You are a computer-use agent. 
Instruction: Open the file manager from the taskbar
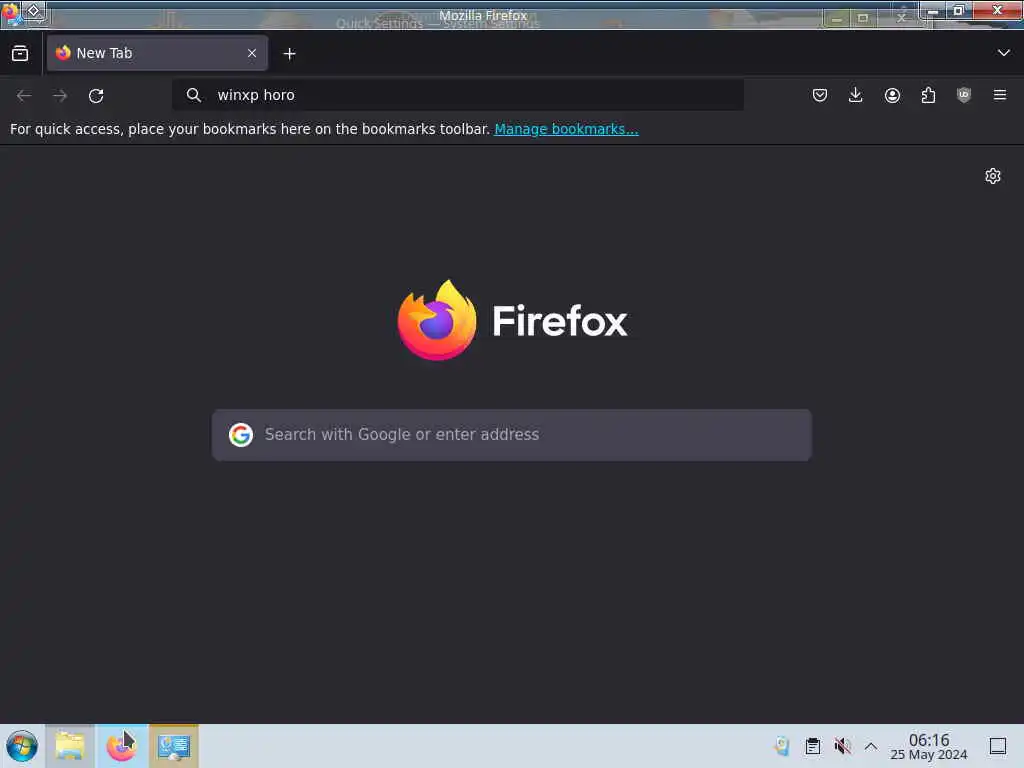click(x=70, y=746)
